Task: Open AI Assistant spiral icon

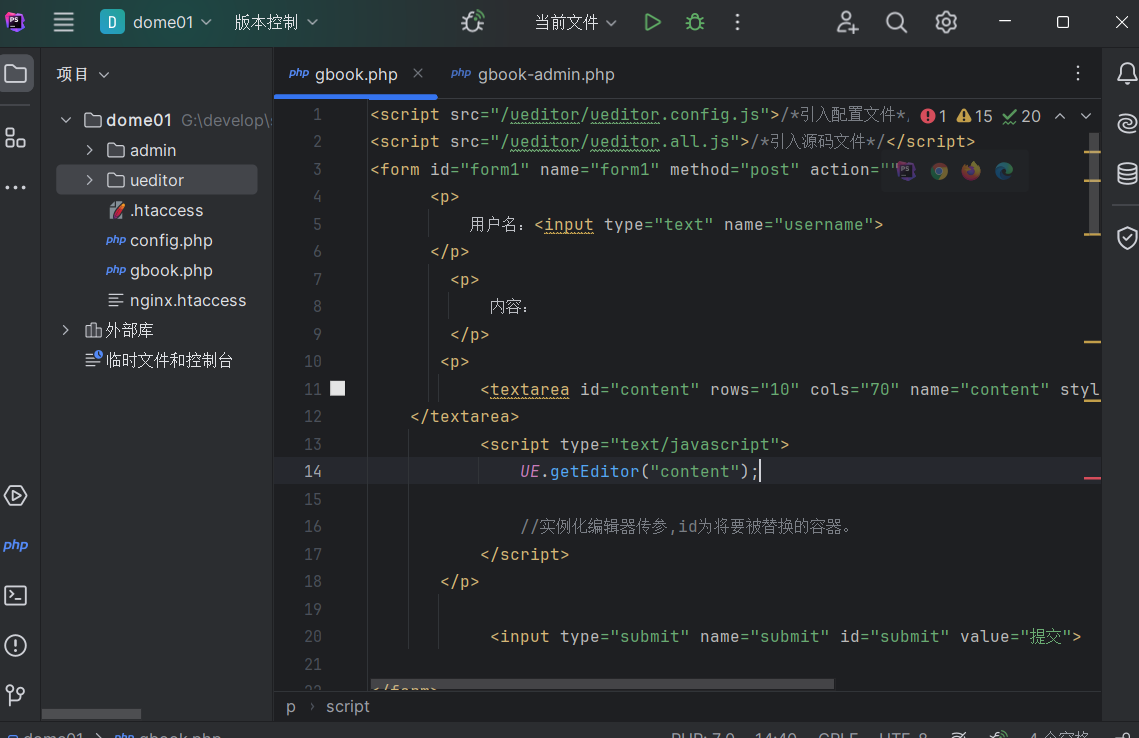Action: (1127, 123)
